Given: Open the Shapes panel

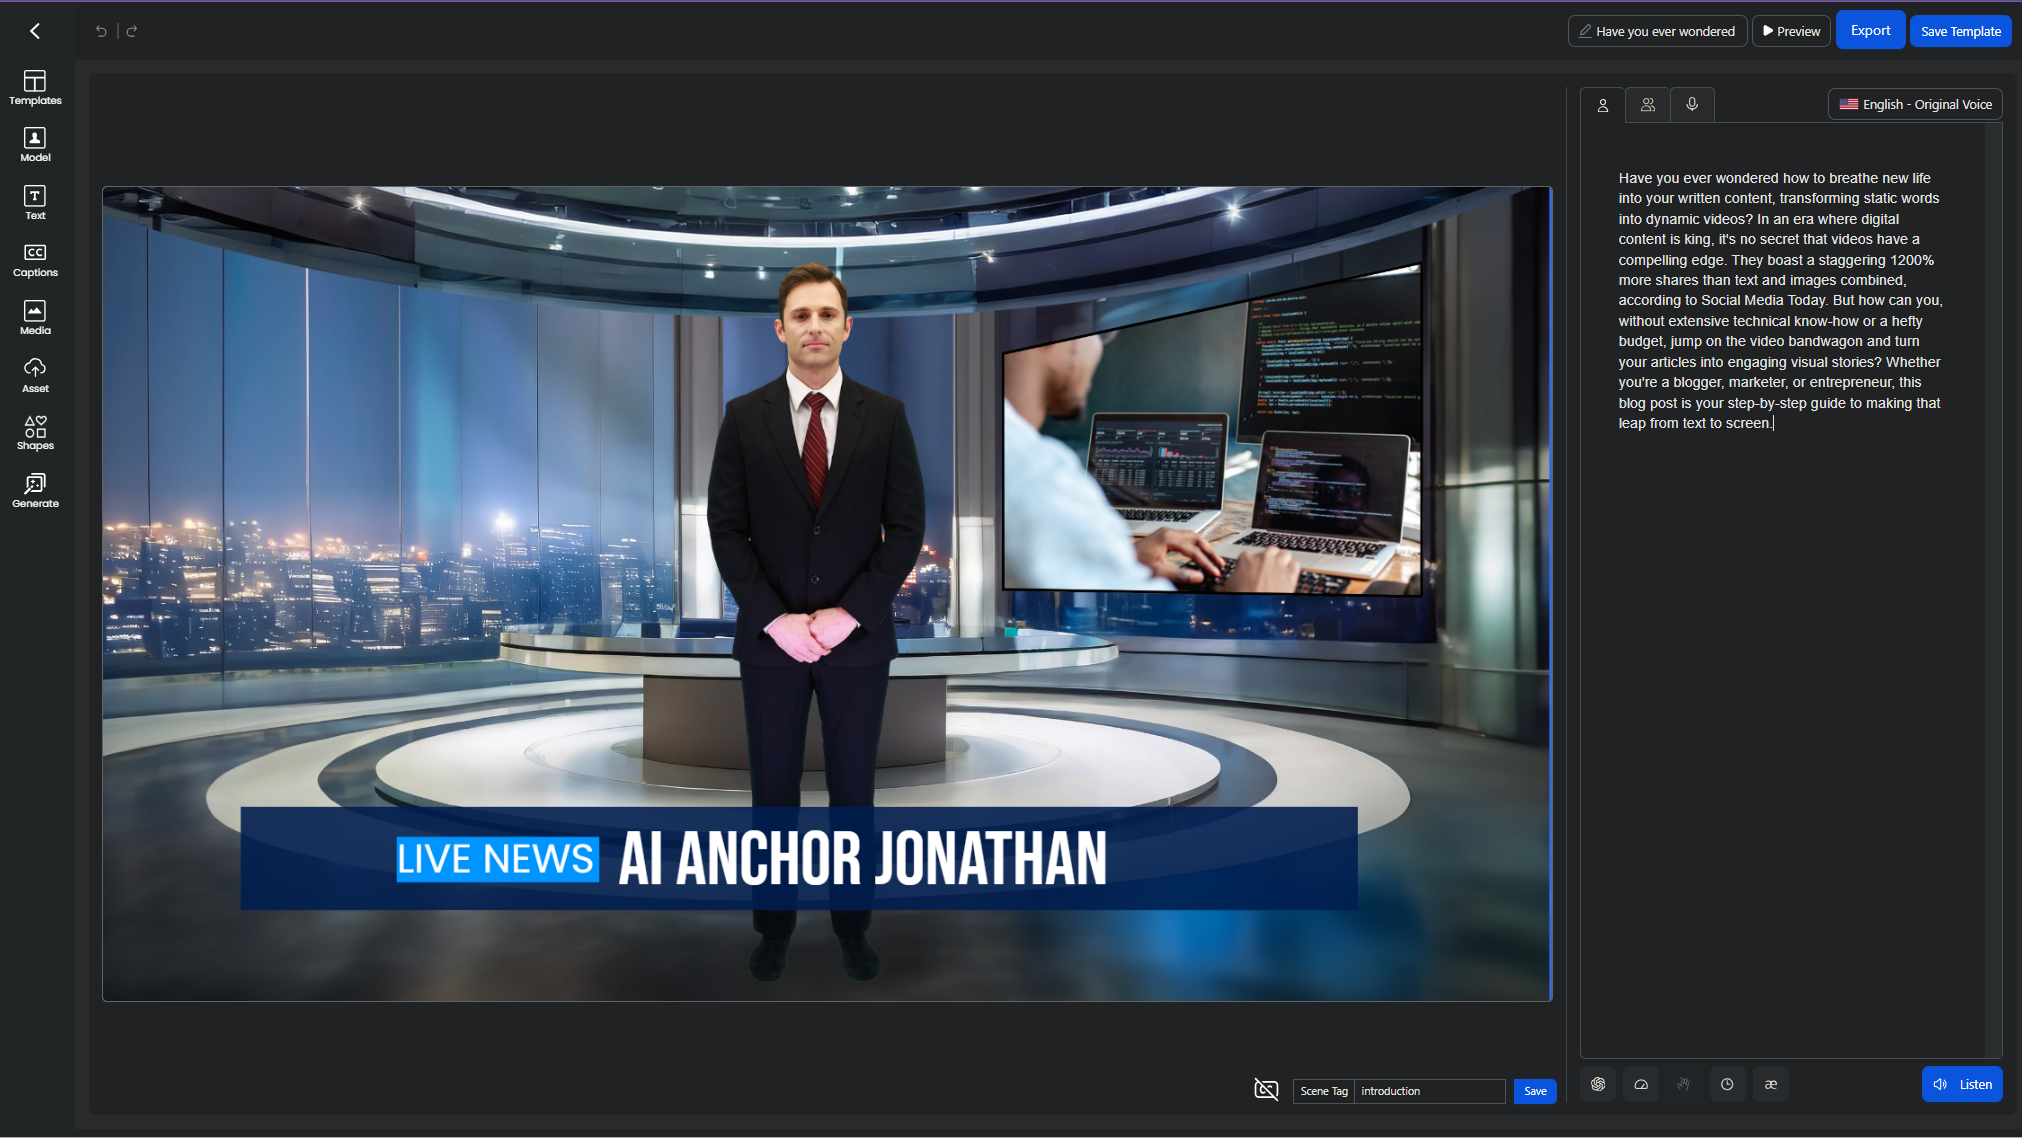Looking at the screenshot, I should [x=35, y=433].
